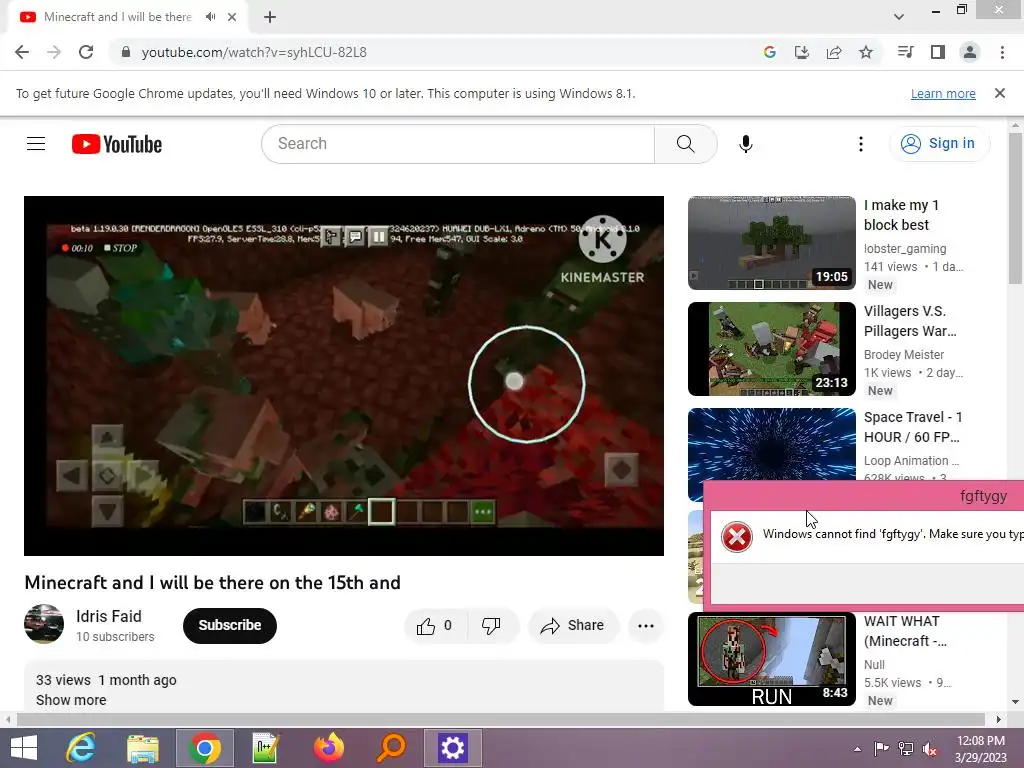The width and height of the screenshot is (1024, 768).
Task: Click the horizontal scrollbar right arrow
Action: (x=999, y=720)
